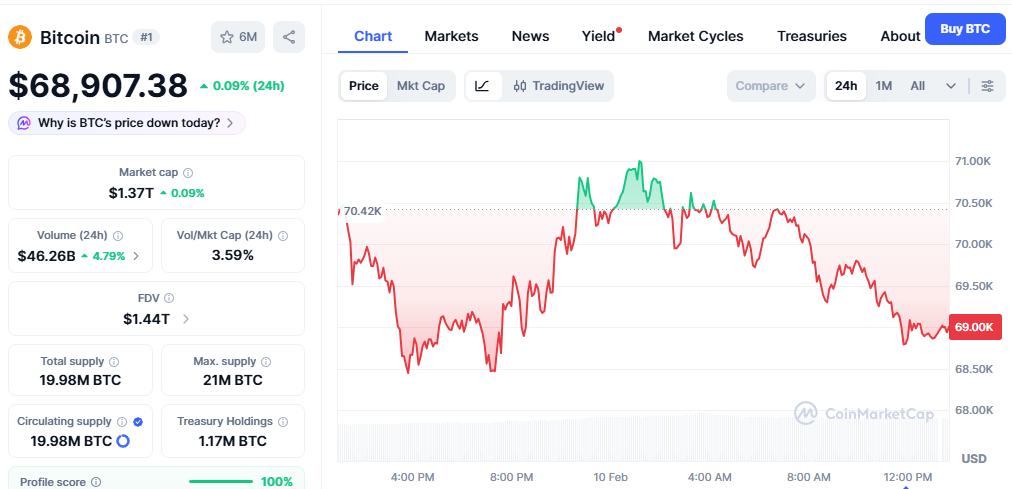Click the Profile score progress bar
Image resolution: width=1012 pixels, height=489 pixels.
pyautogui.click(x=220, y=482)
